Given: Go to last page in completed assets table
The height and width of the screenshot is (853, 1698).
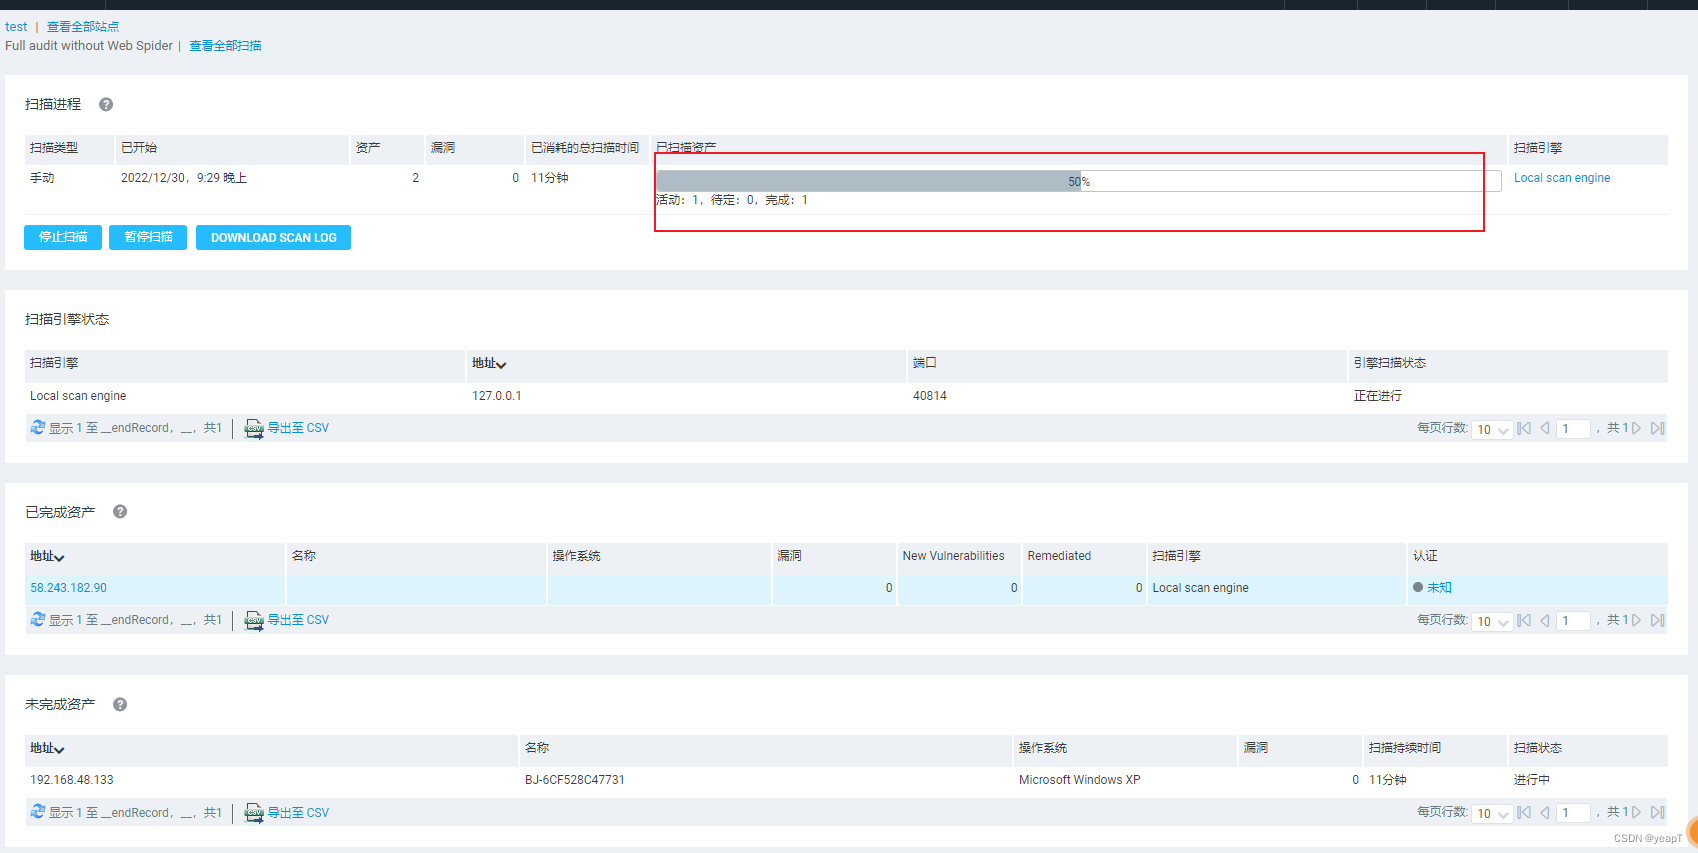Looking at the screenshot, I should (x=1657, y=620).
